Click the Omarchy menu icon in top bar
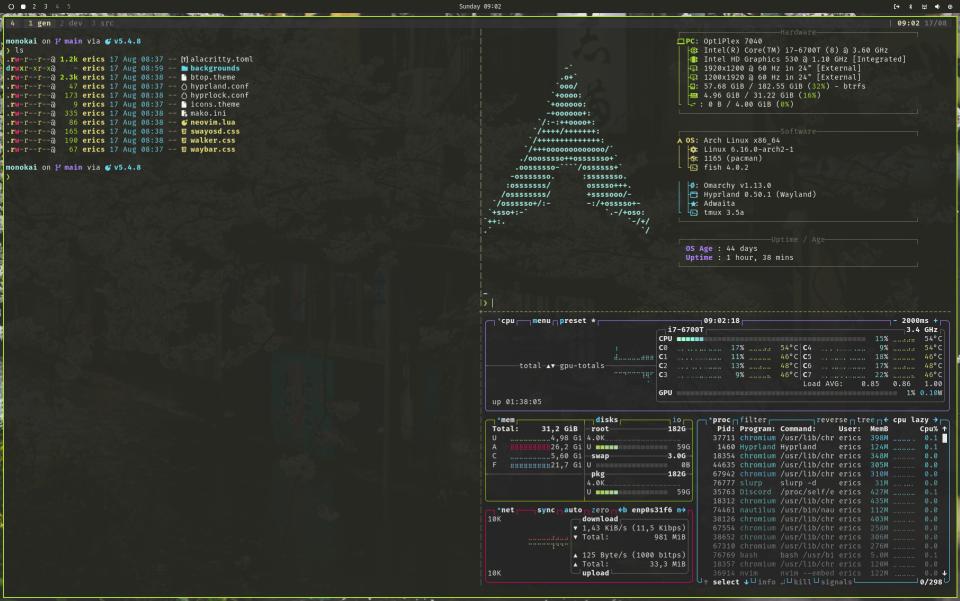 click(10, 7)
